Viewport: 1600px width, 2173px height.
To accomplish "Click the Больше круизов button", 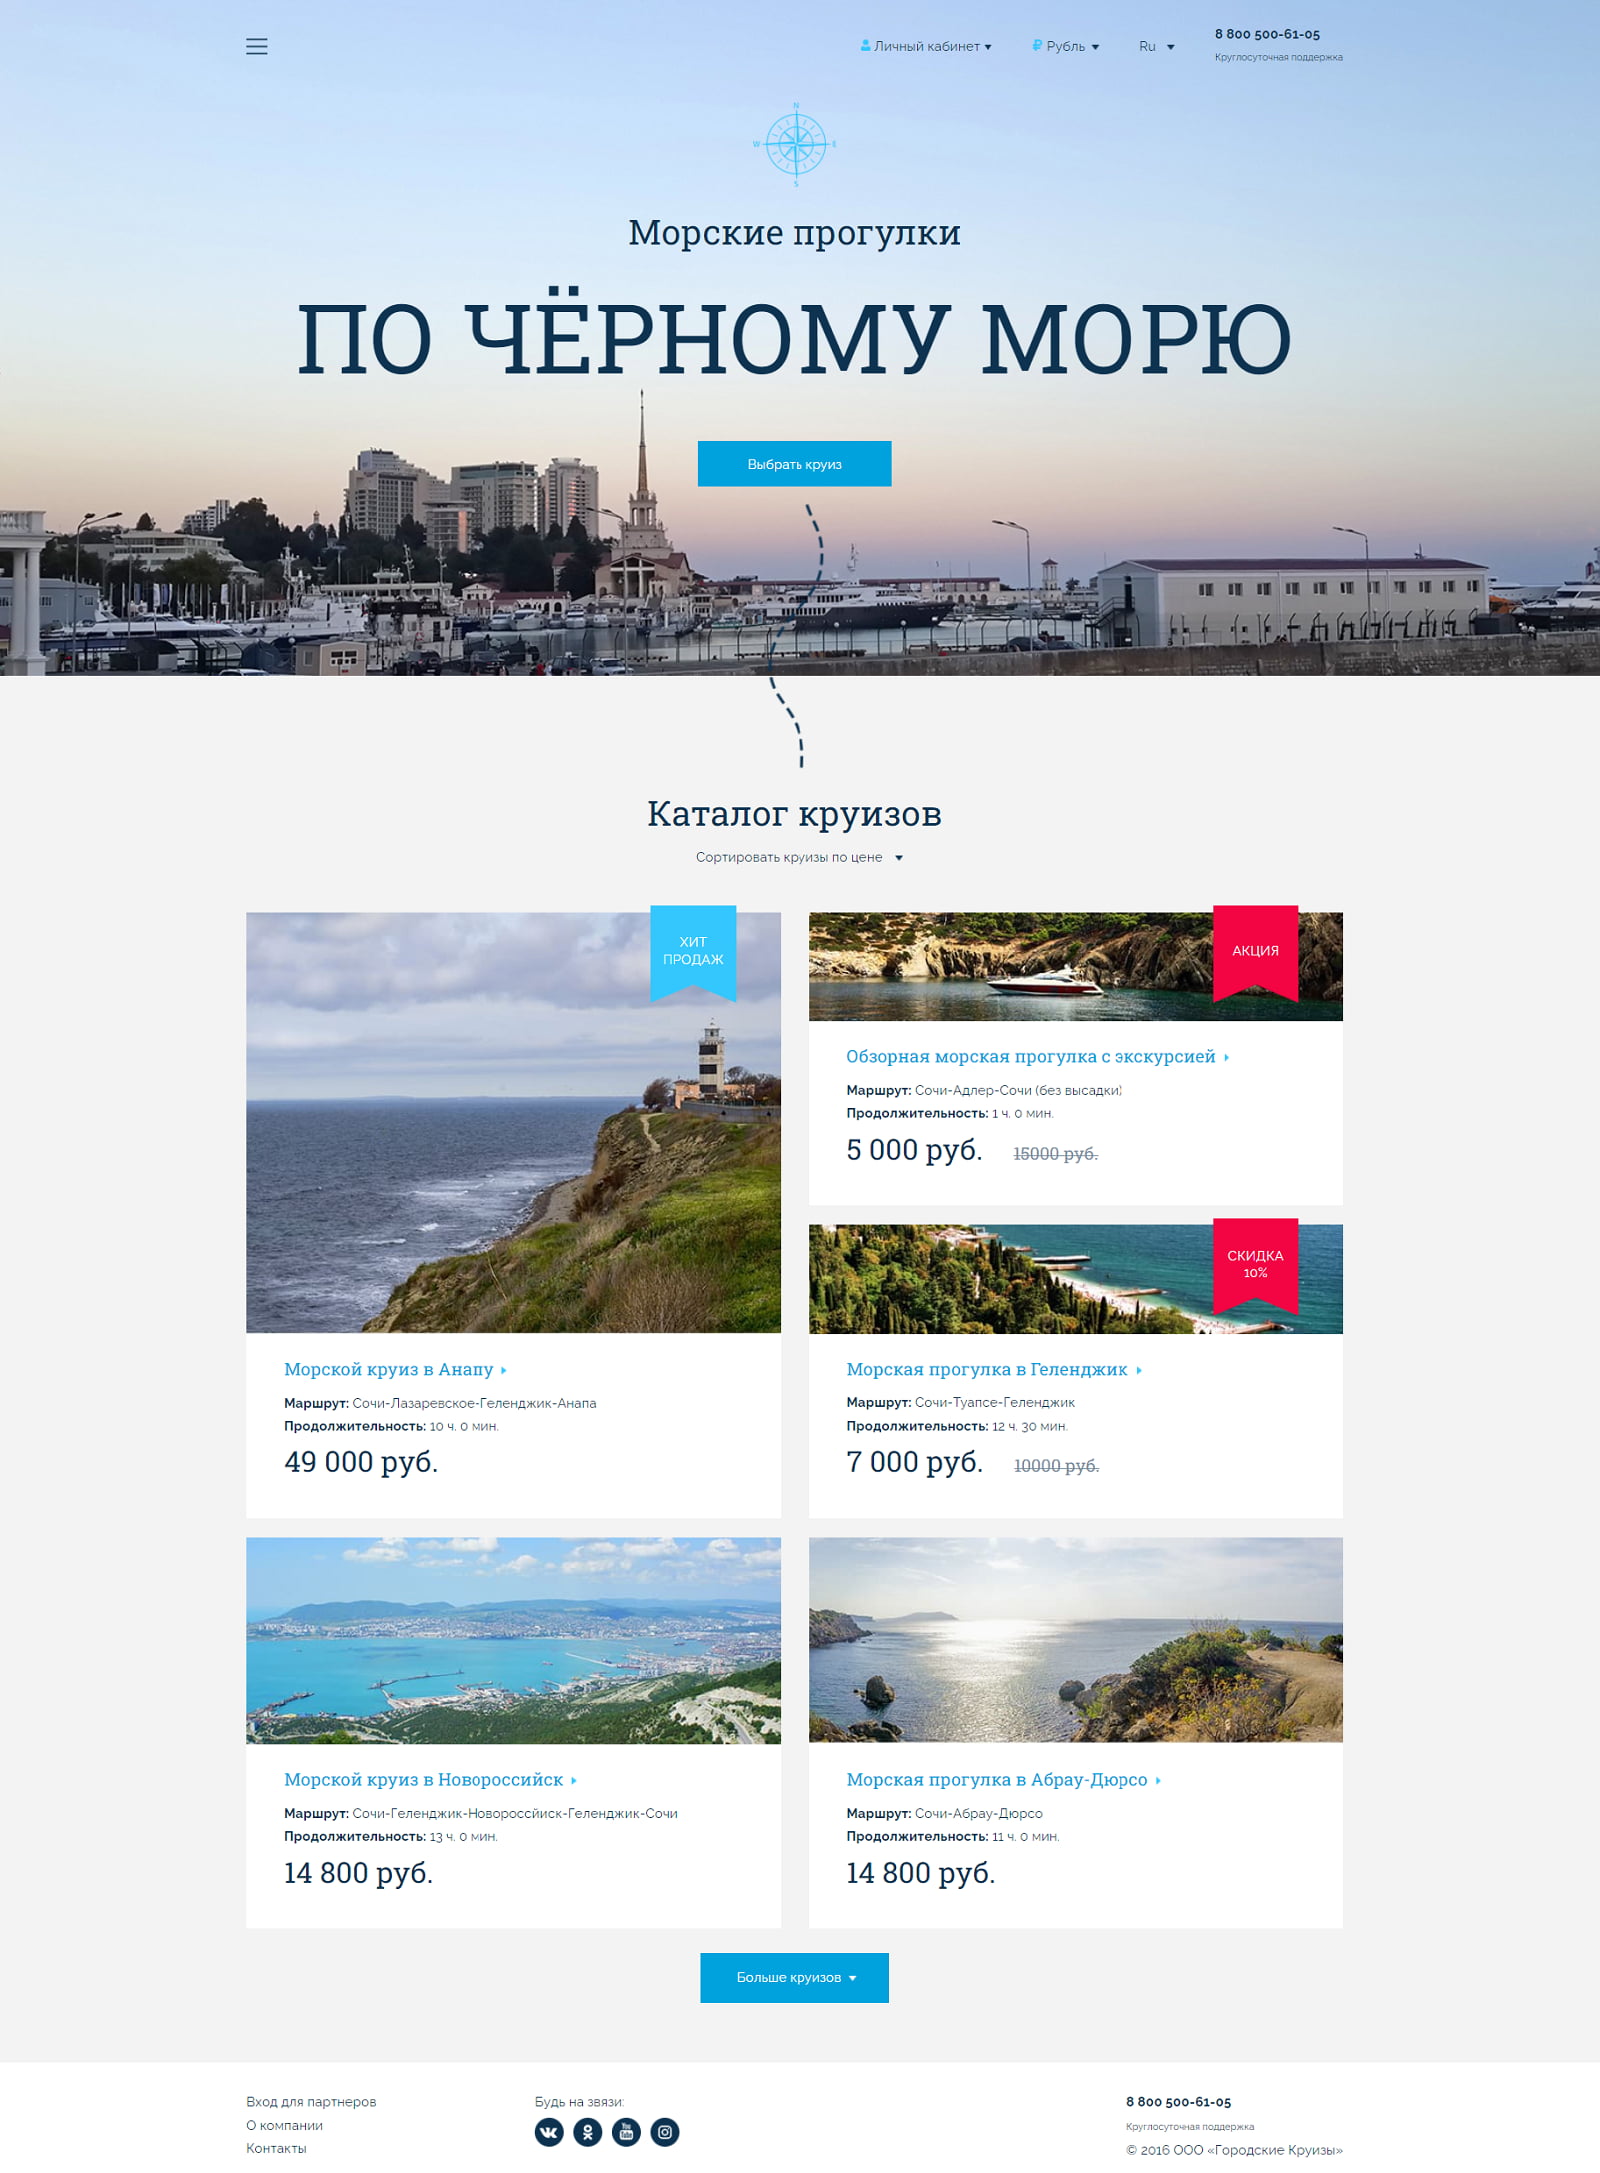I will coord(794,1977).
